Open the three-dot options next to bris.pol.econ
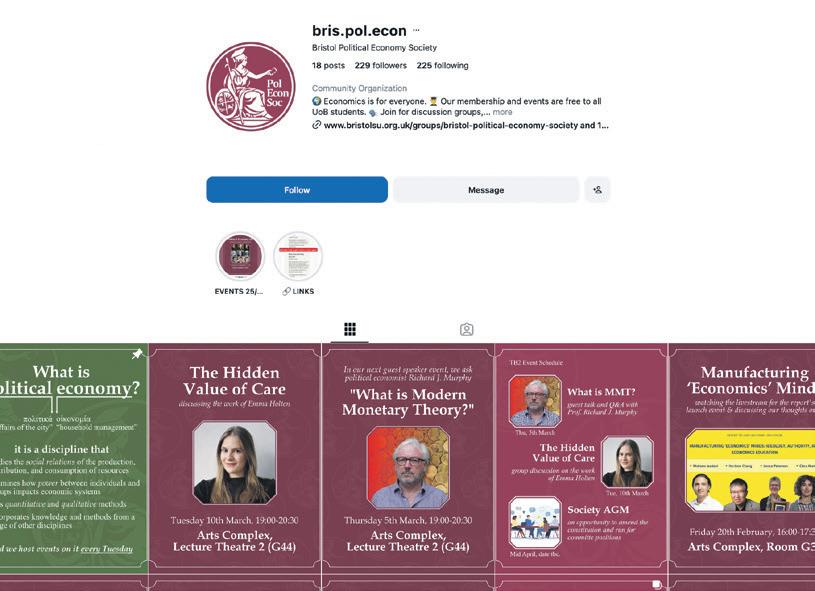This screenshot has height=591, width=815. [x=416, y=31]
